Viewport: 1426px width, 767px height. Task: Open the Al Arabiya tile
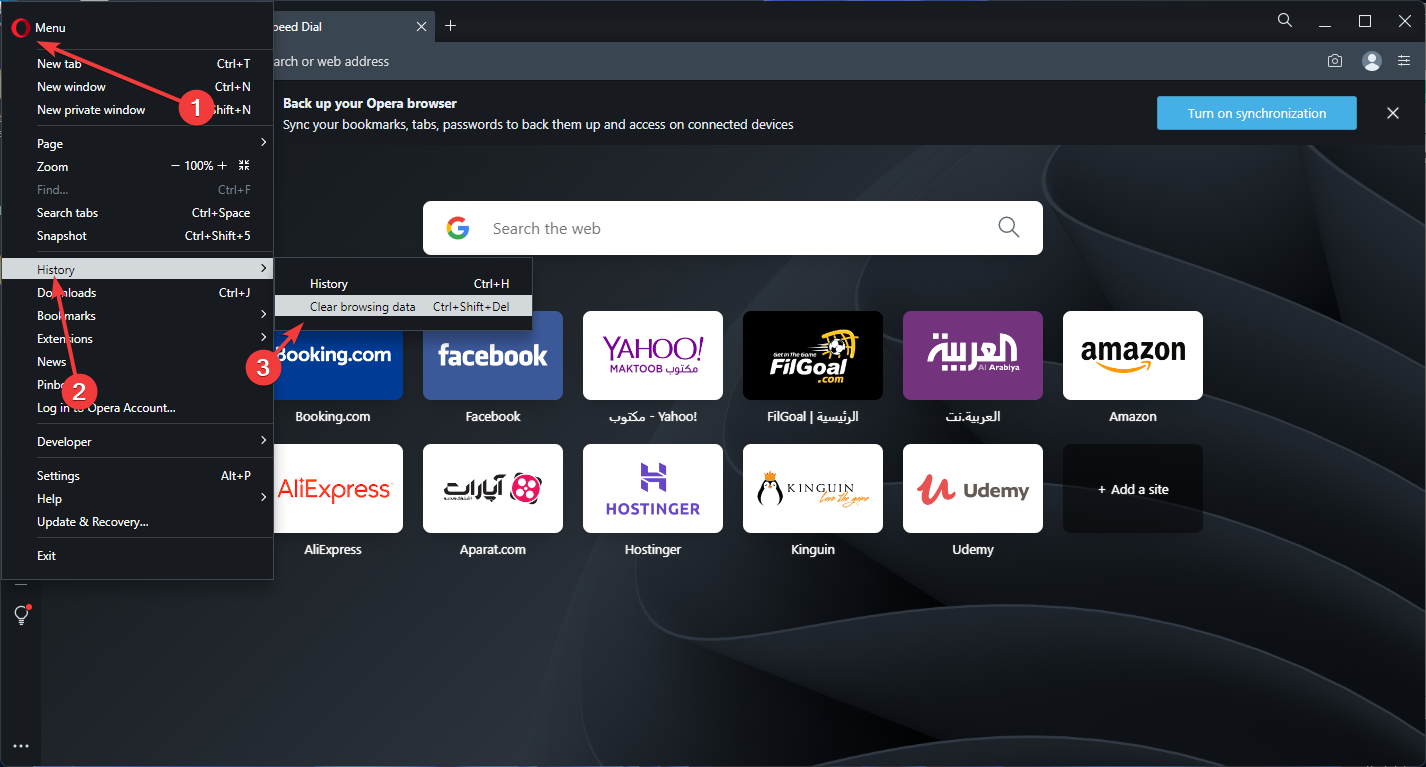click(x=973, y=355)
